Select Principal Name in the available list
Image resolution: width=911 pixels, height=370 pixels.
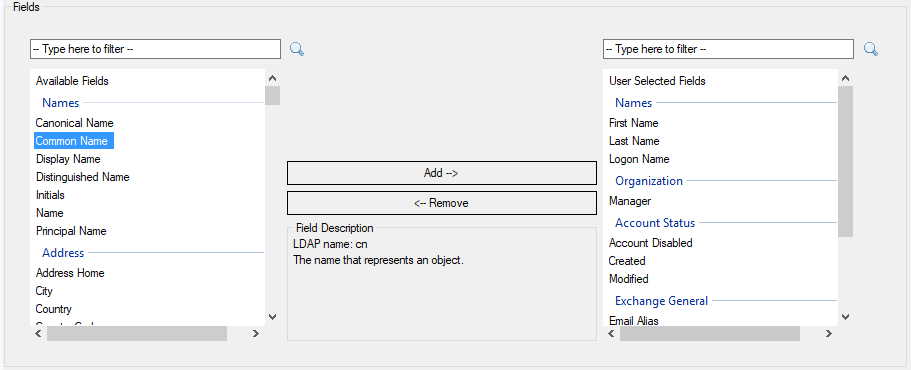click(x=71, y=231)
